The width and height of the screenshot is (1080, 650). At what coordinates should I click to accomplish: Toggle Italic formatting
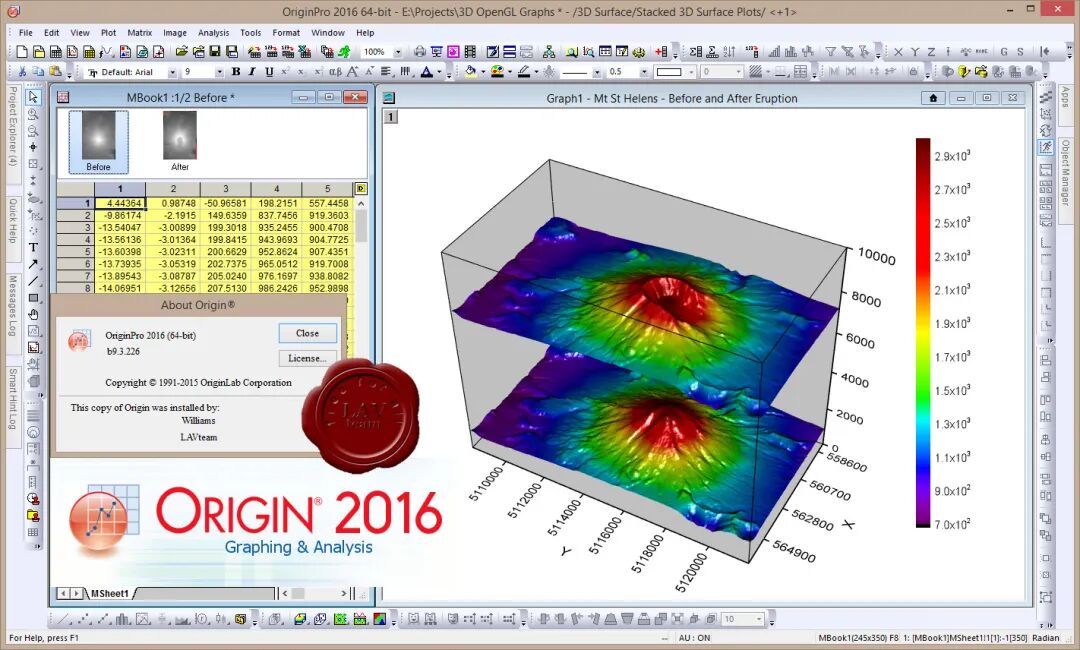(x=252, y=72)
